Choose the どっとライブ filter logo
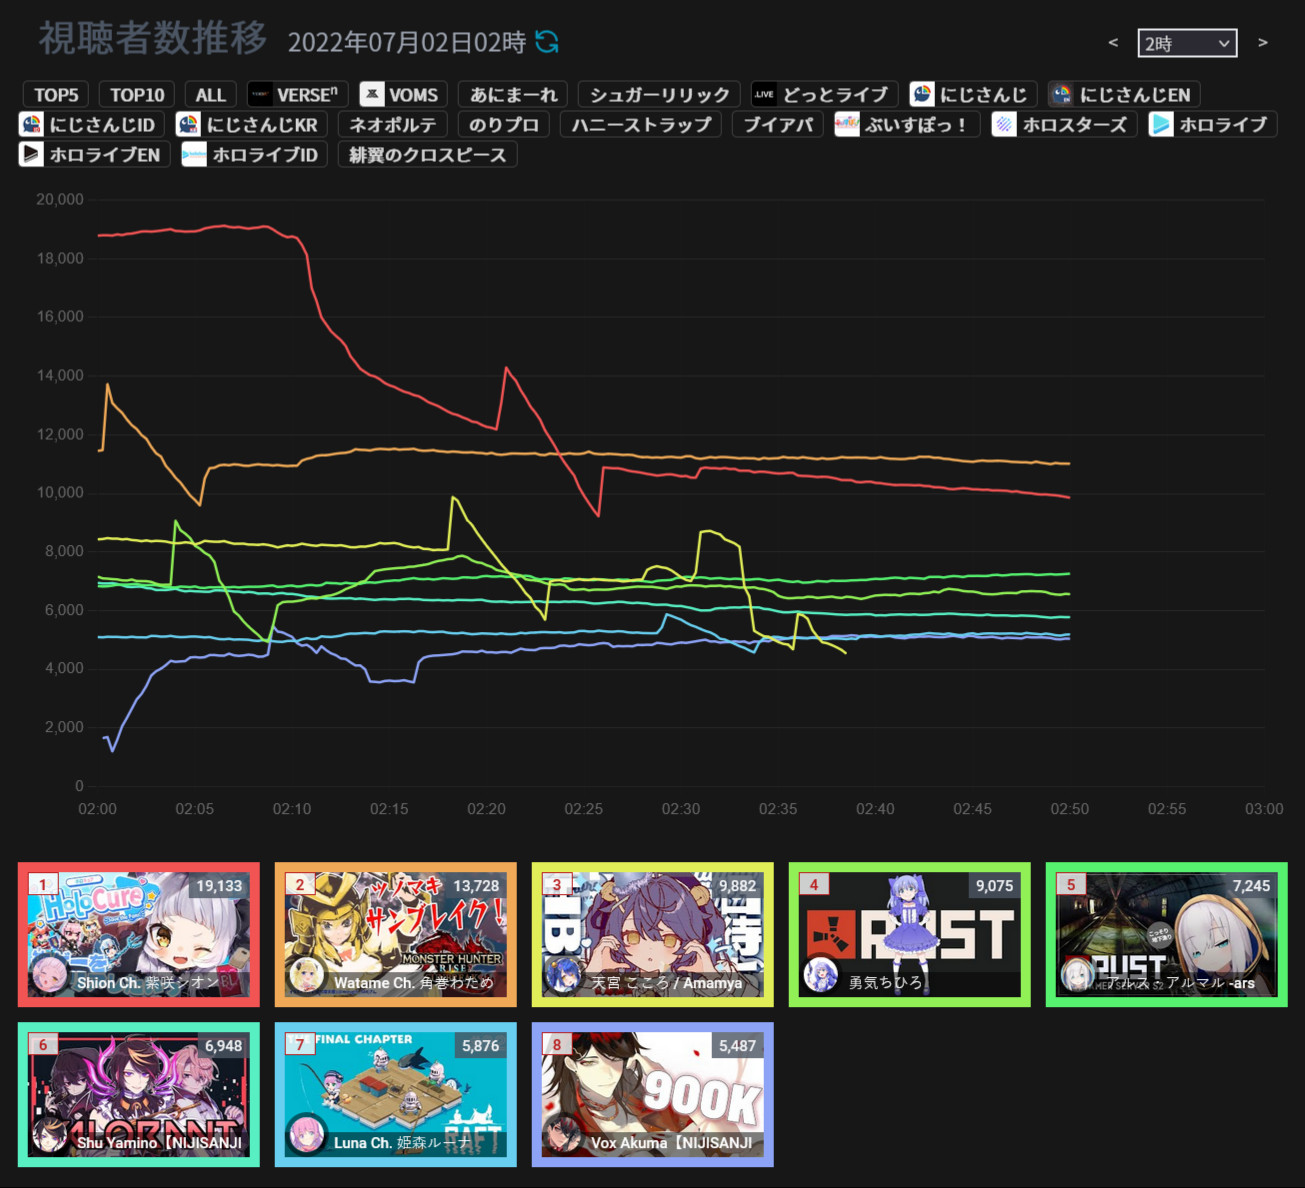Image resolution: width=1305 pixels, height=1188 pixels. [x=764, y=94]
